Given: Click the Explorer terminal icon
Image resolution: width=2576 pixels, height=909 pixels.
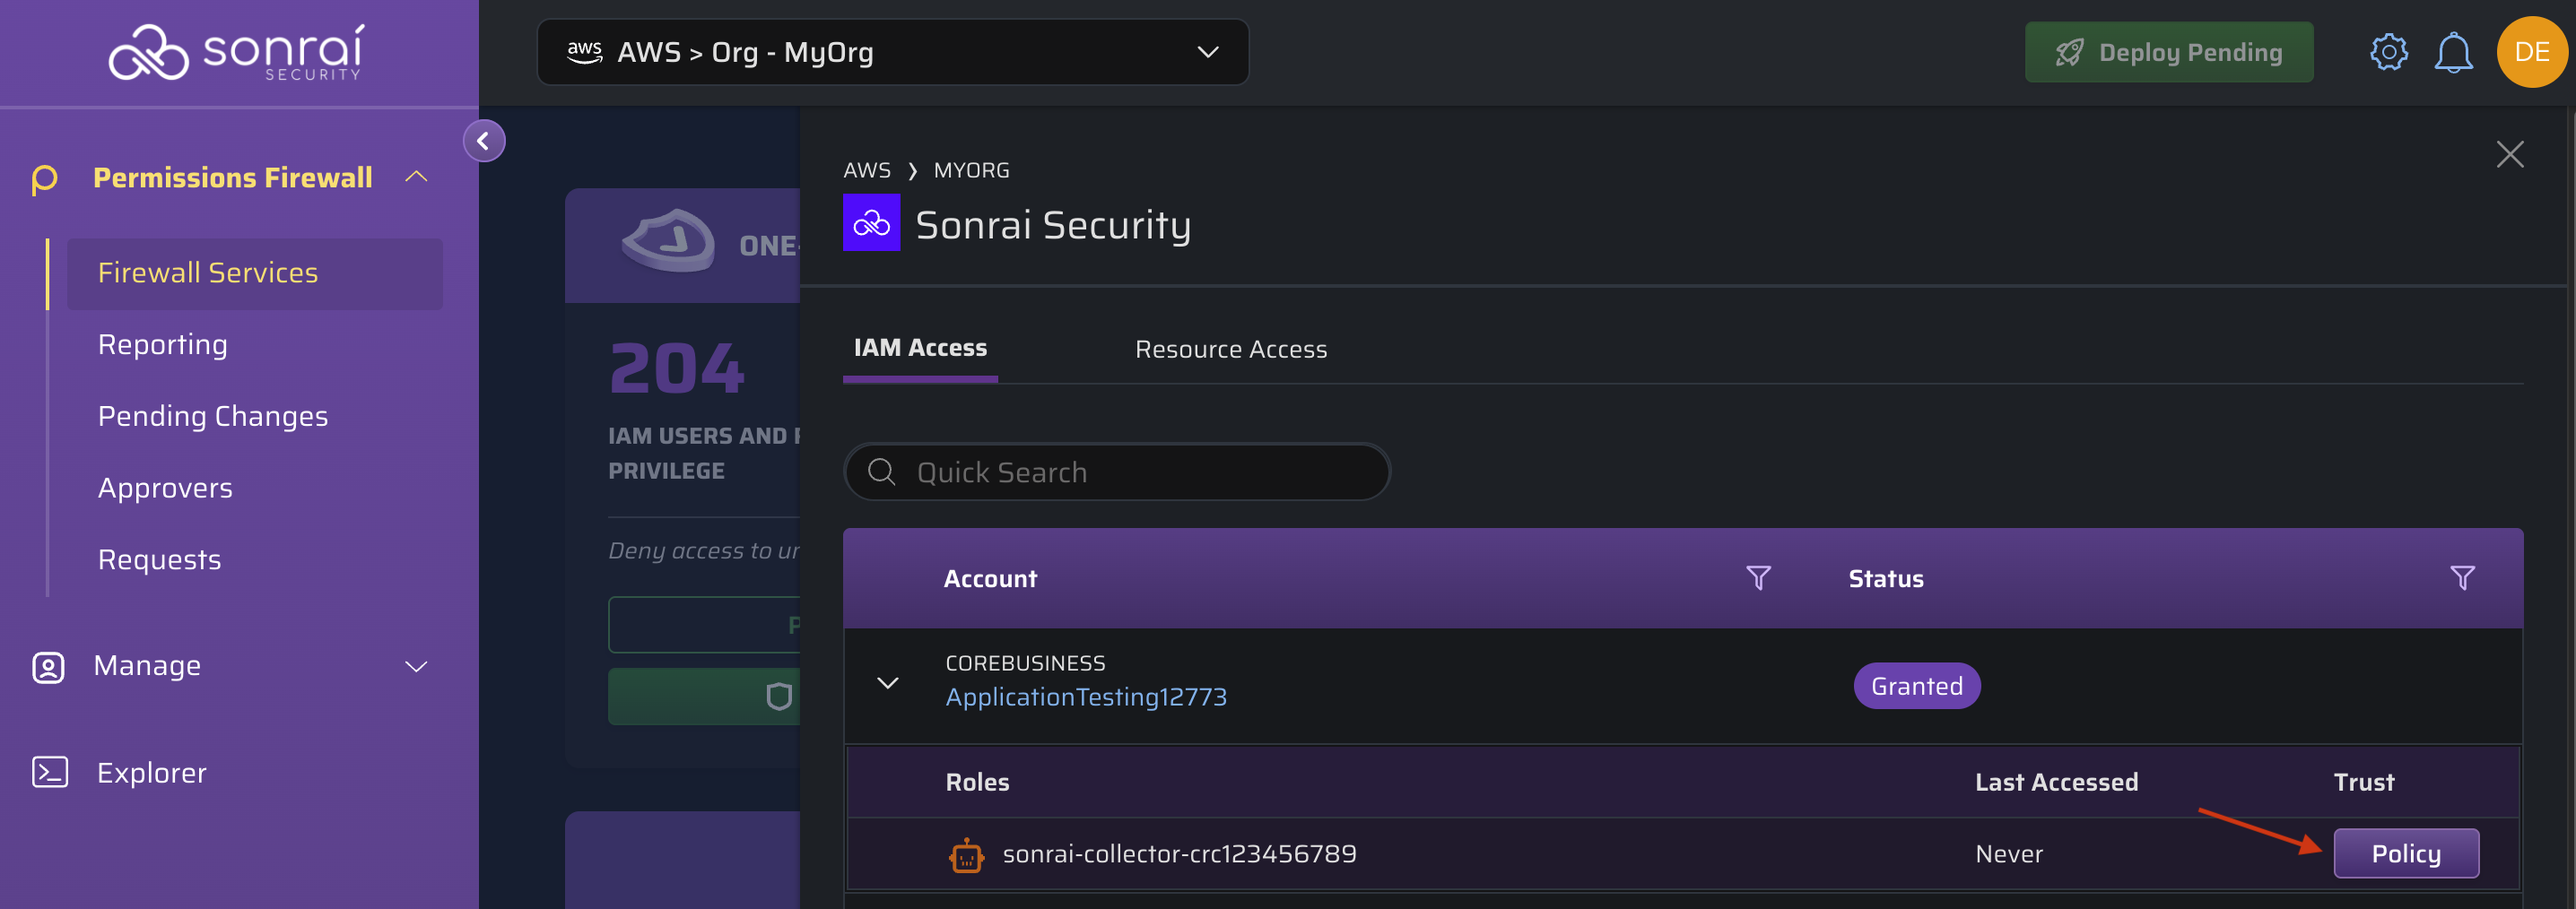Looking at the screenshot, I should pos(49,772).
